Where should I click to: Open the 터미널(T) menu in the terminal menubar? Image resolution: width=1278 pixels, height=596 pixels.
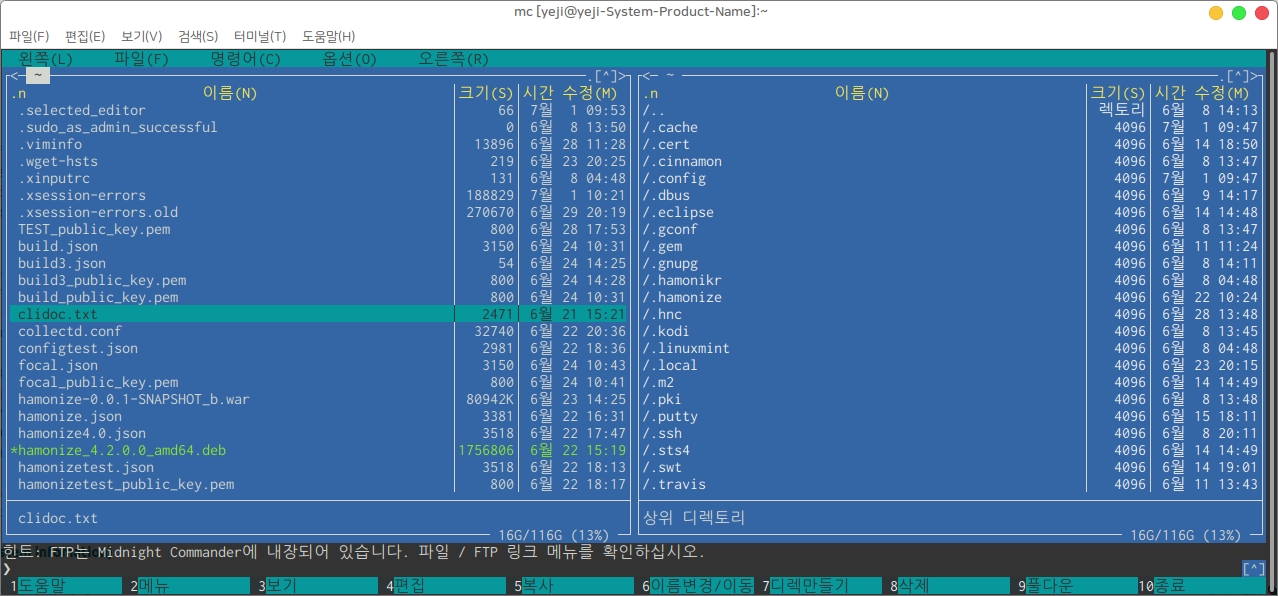click(259, 36)
